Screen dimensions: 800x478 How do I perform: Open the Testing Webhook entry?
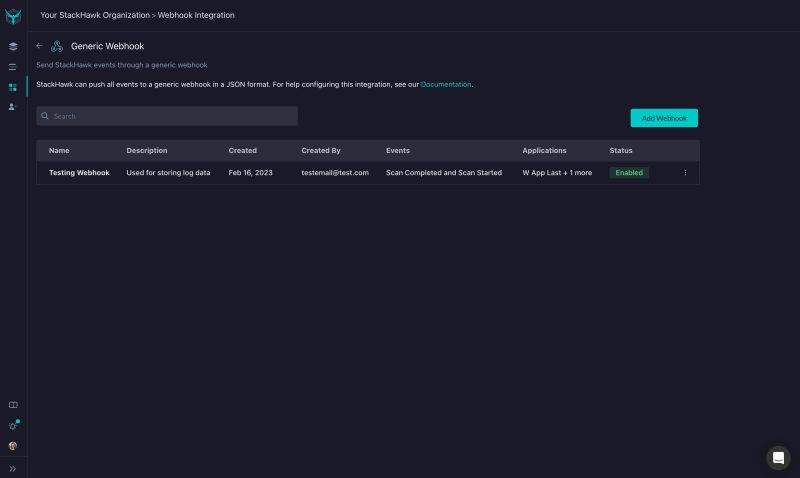(x=79, y=172)
